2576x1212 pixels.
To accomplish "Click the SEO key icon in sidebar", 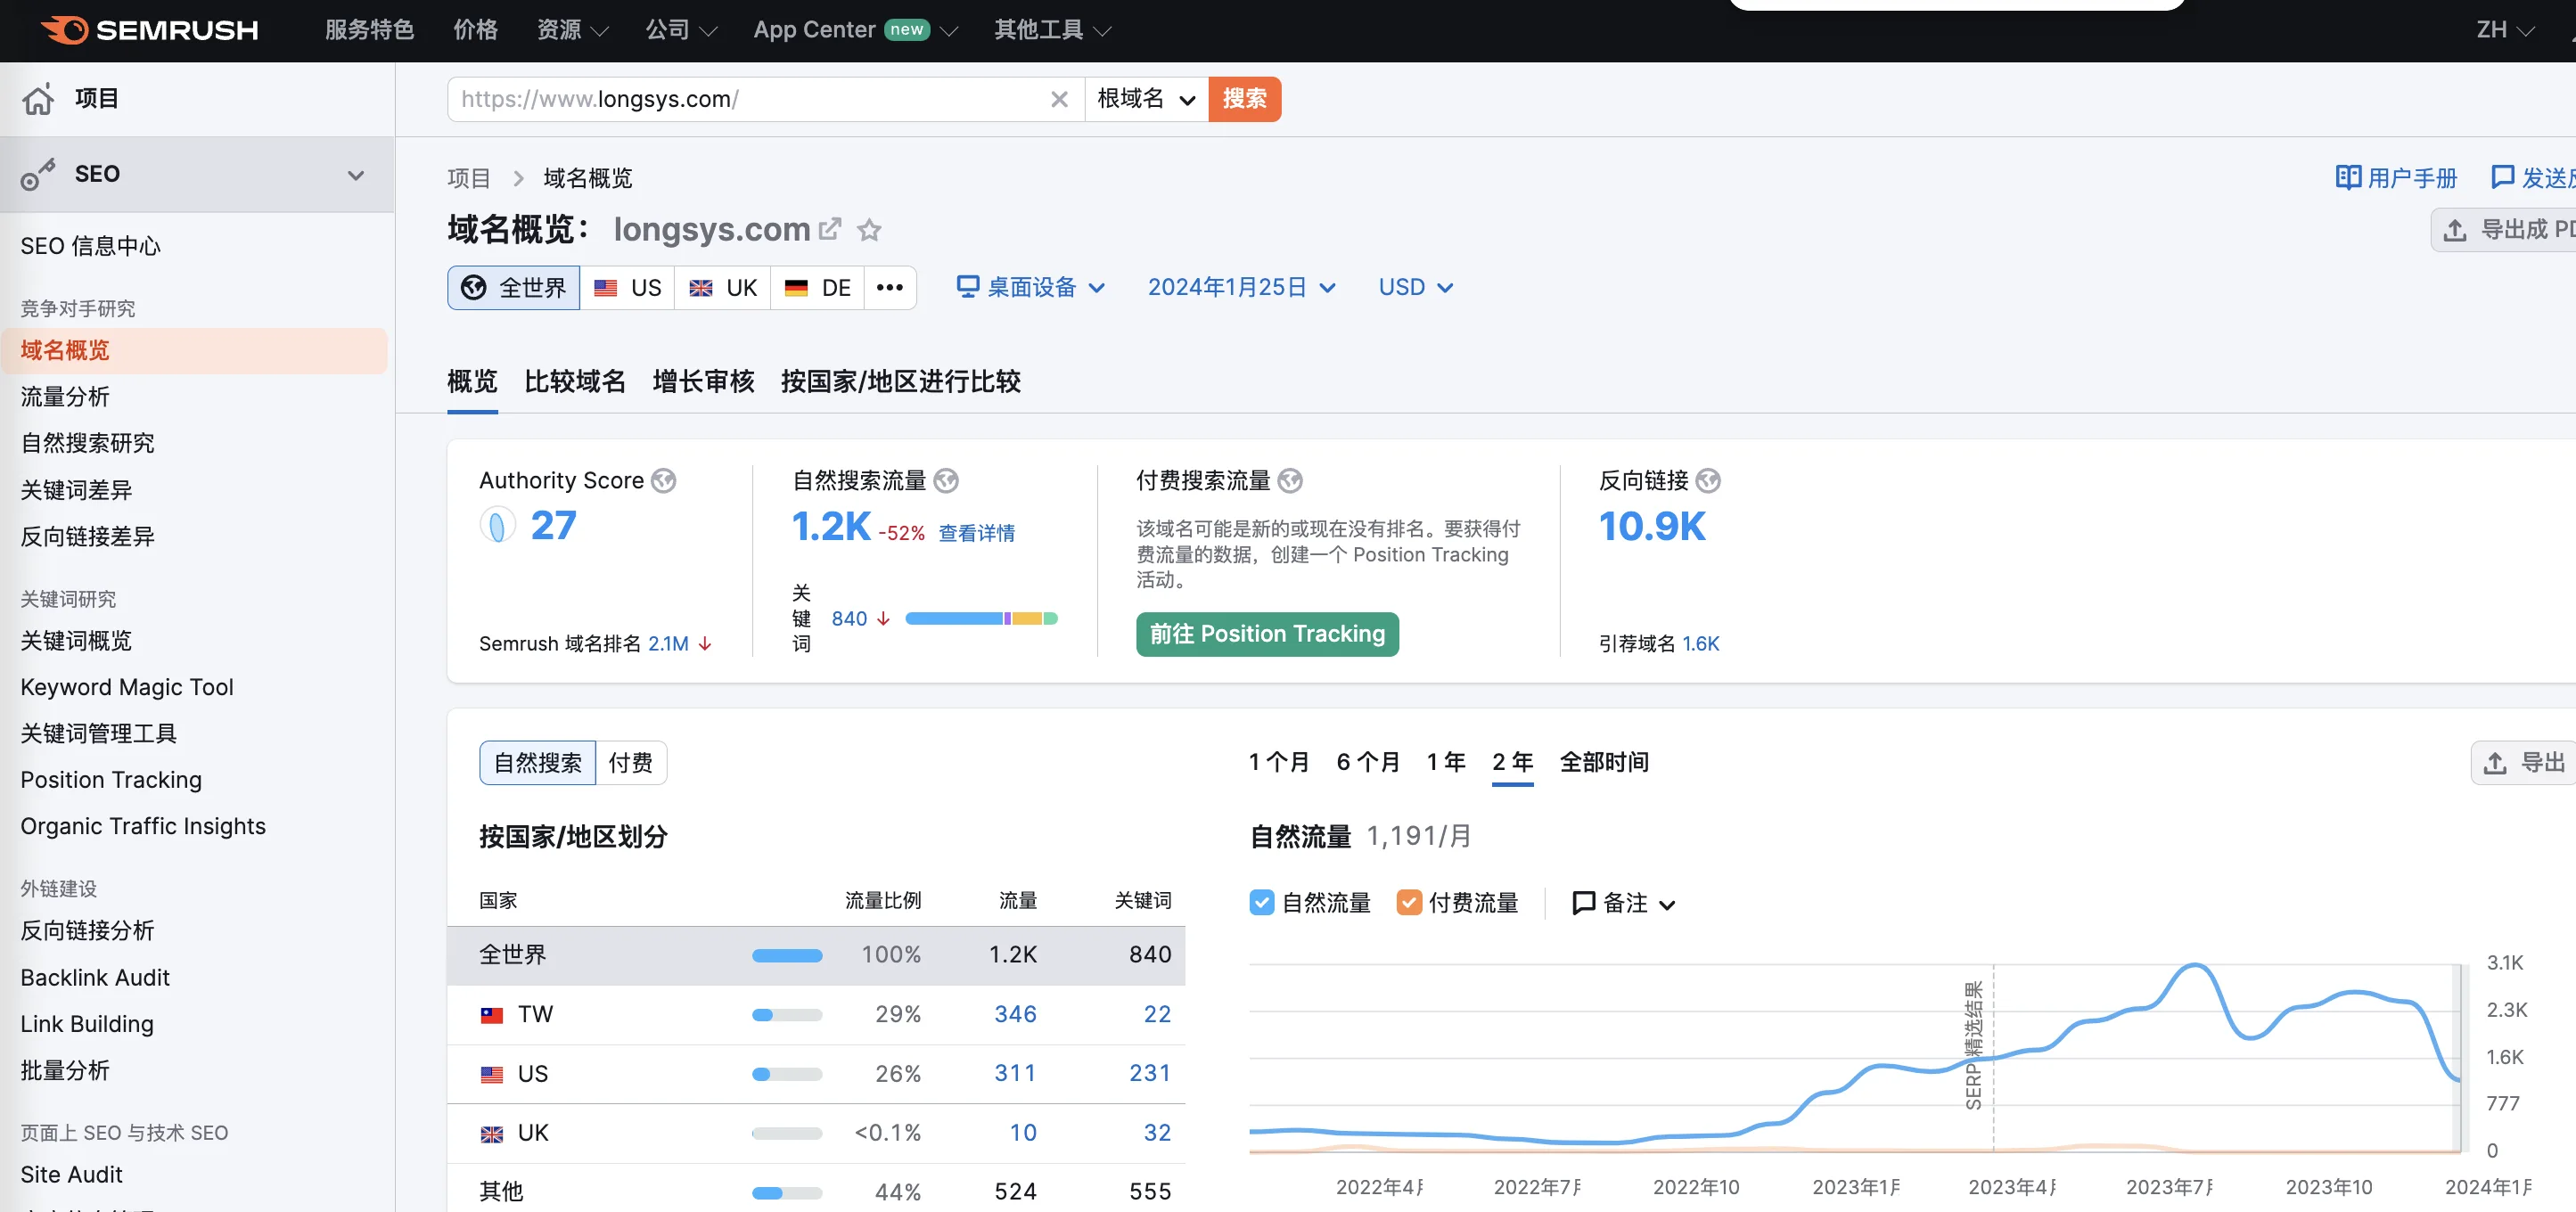I will click(x=38, y=174).
